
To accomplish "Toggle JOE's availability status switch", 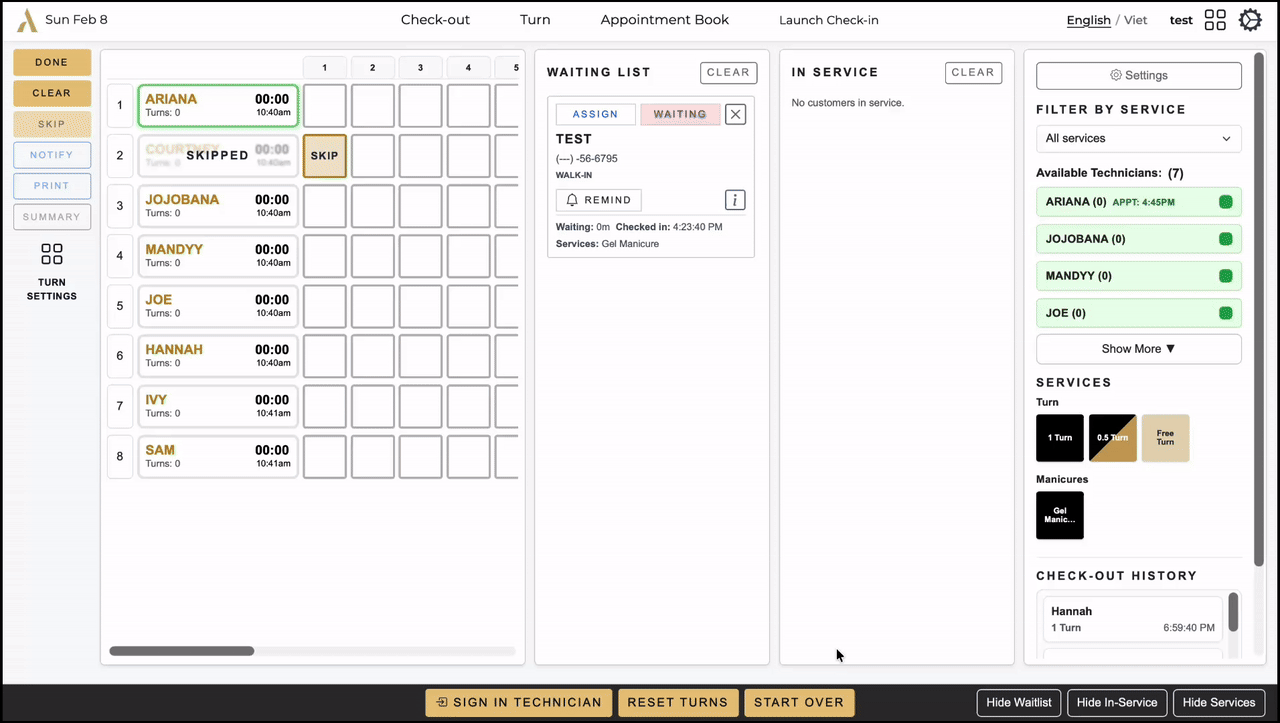I will [1226, 313].
